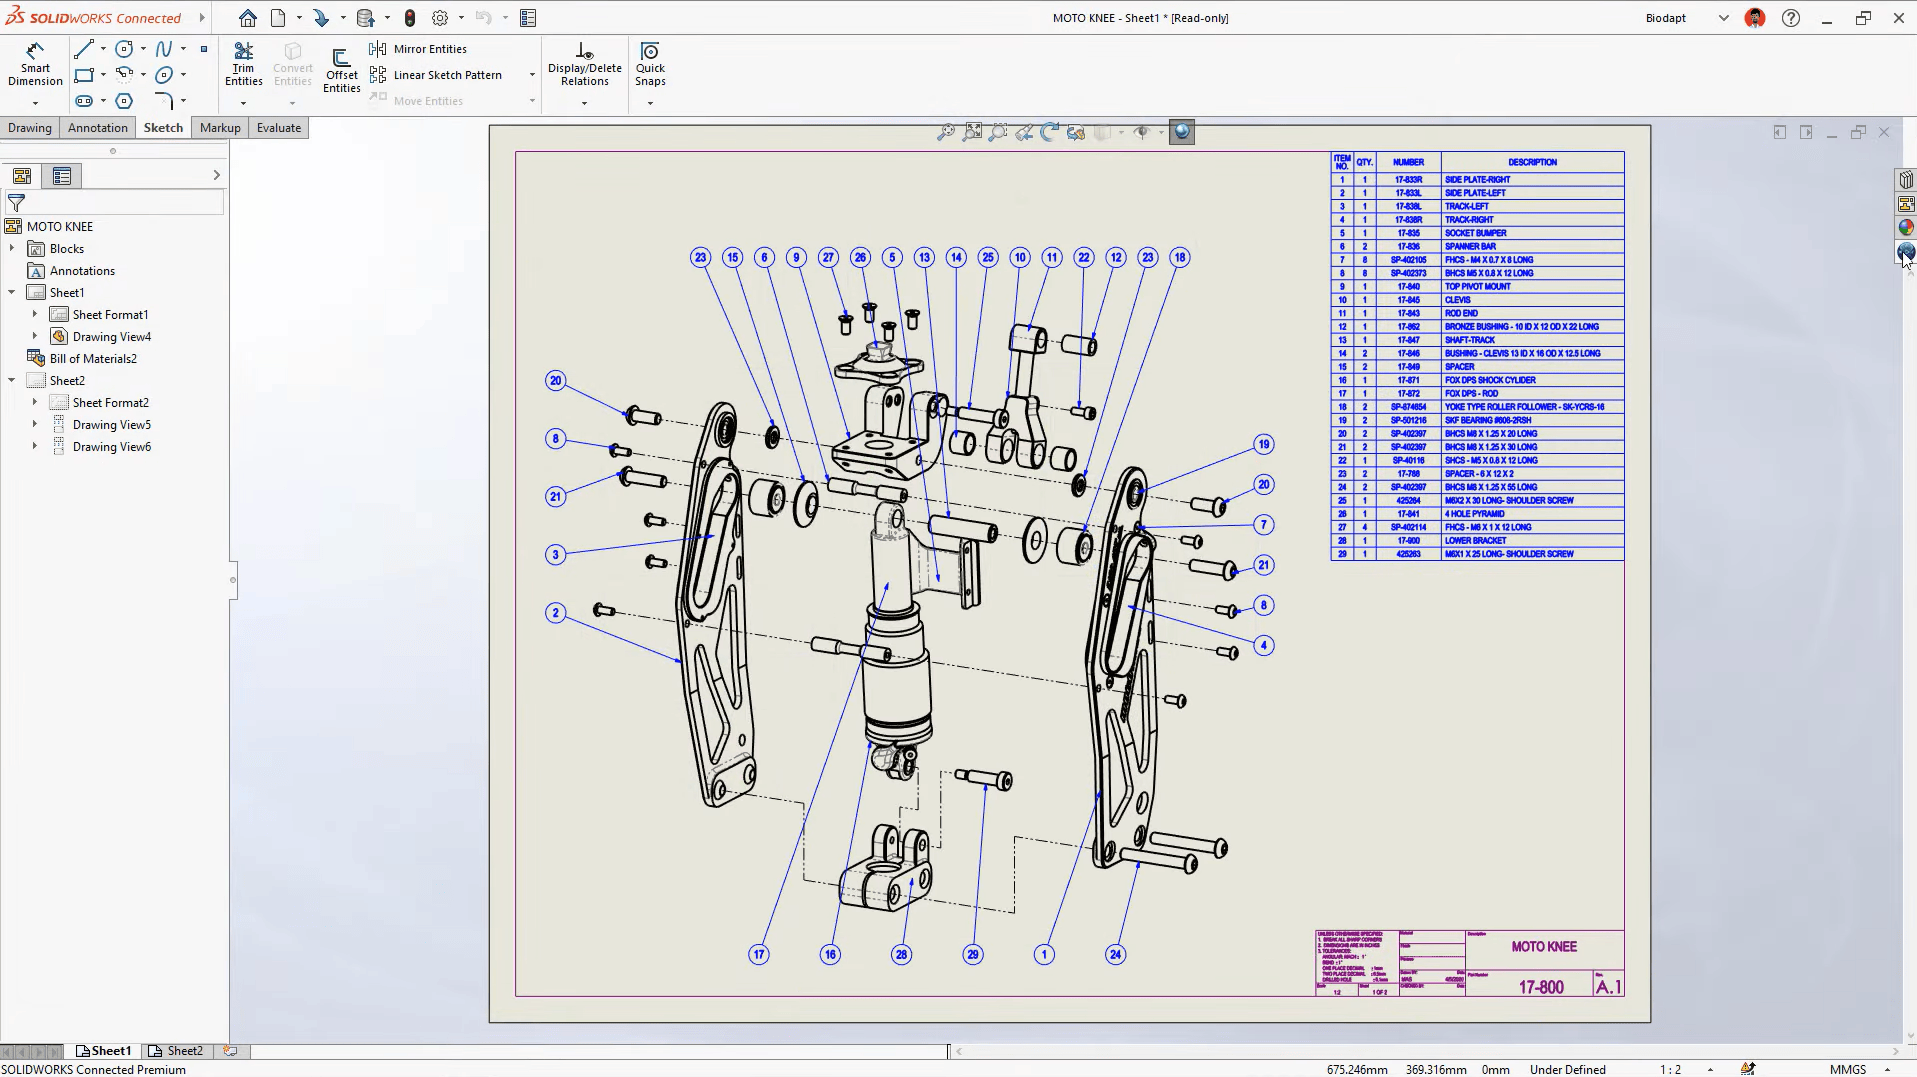Open the Options gear icon
The image size is (1917, 1077).
click(x=440, y=18)
